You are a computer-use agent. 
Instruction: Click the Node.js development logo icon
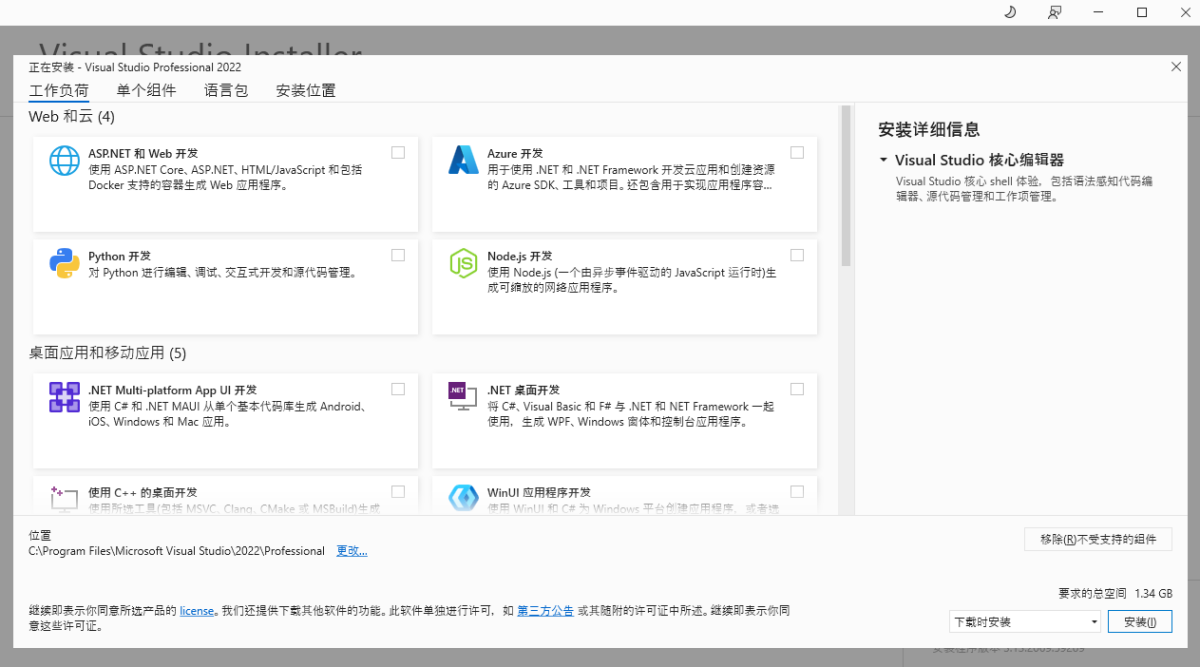[x=464, y=263]
